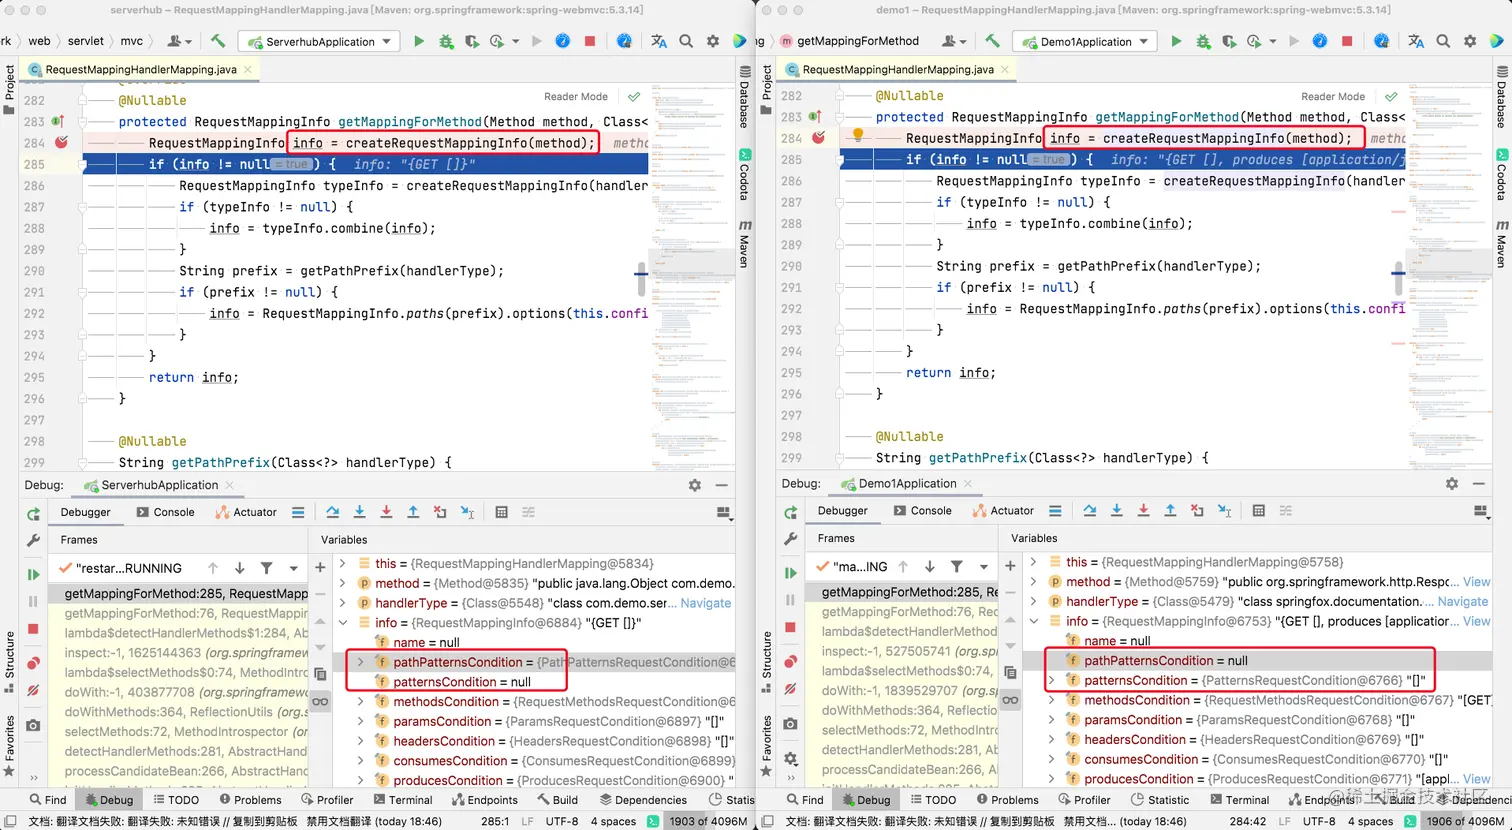Open Database side panel in serverhub window
This screenshot has width=1512, height=830.
pyautogui.click(x=744, y=98)
